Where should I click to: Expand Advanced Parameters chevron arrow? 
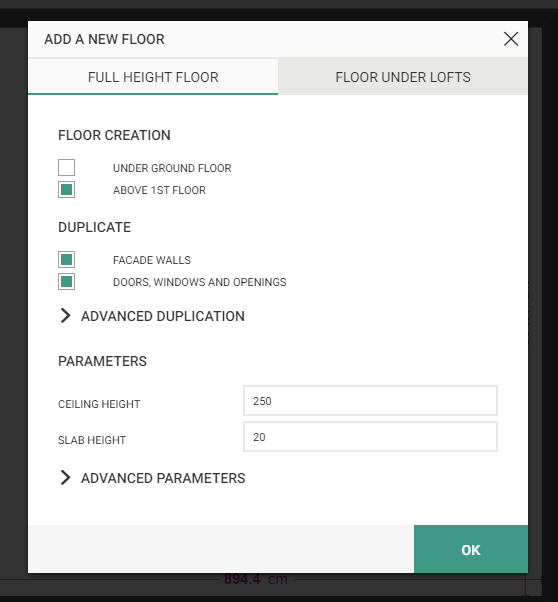[65, 478]
